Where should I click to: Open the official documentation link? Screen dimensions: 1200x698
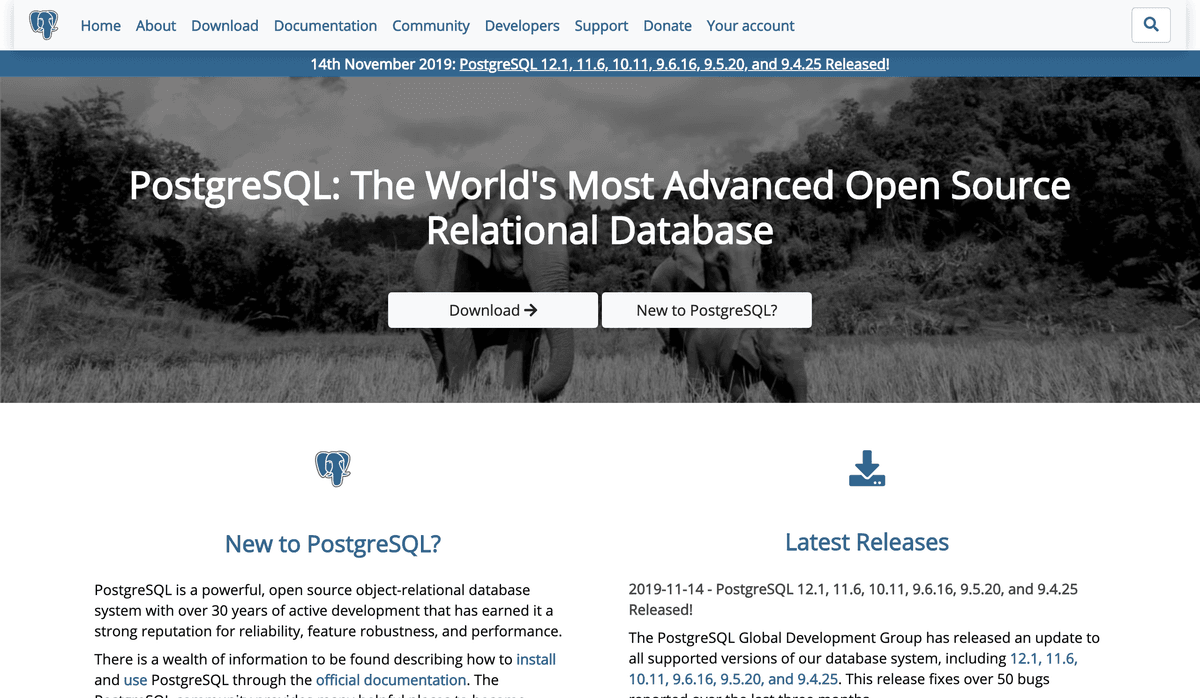point(391,680)
